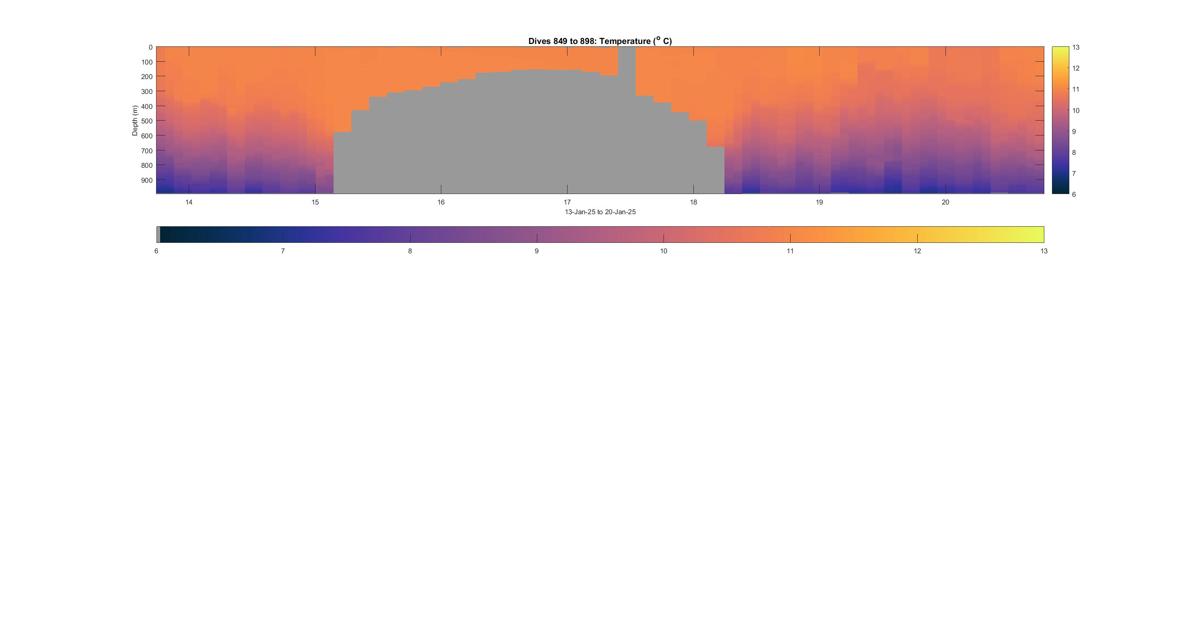The height and width of the screenshot is (622, 1200).
Task: Click tick label 13 on horizontal colorbar
Action: (1044, 251)
